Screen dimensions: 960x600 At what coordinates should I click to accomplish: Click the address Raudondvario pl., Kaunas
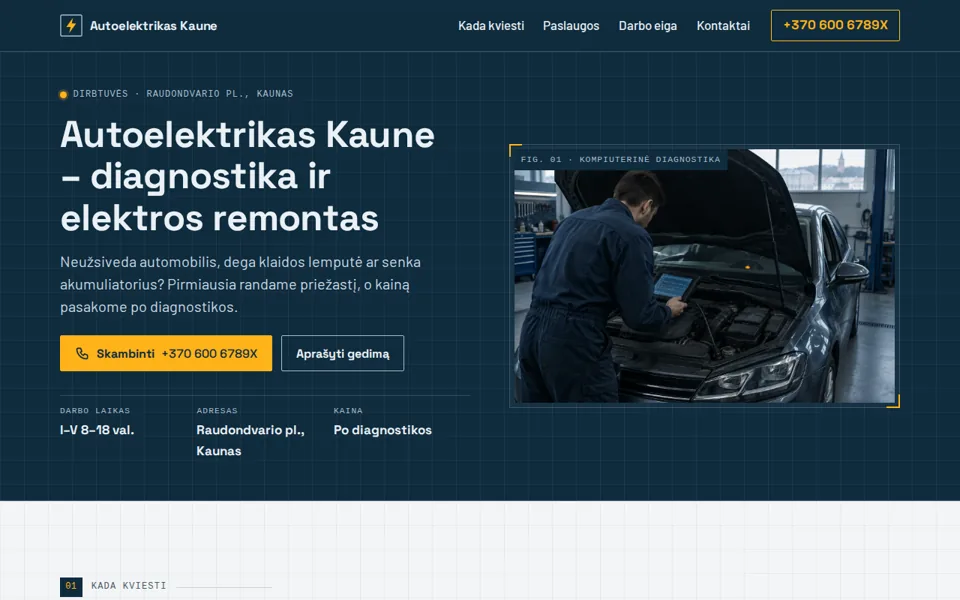click(x=250, y=440)
